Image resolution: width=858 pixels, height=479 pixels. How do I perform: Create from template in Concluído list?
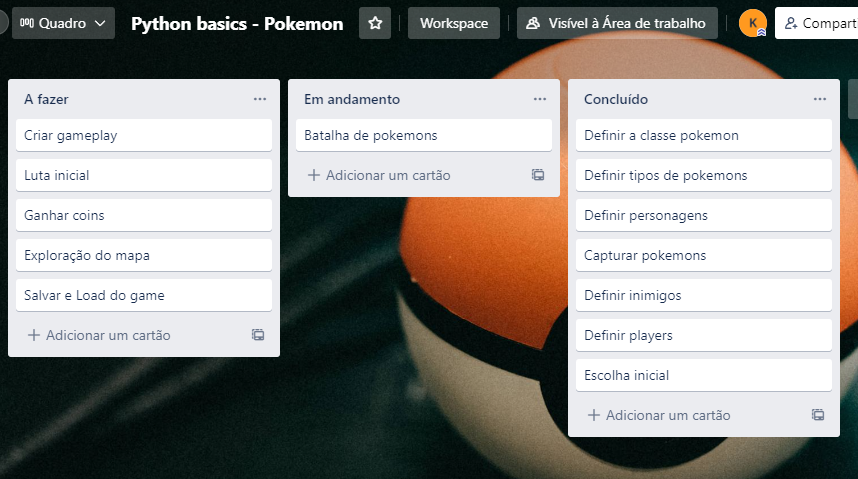point(818,415)
